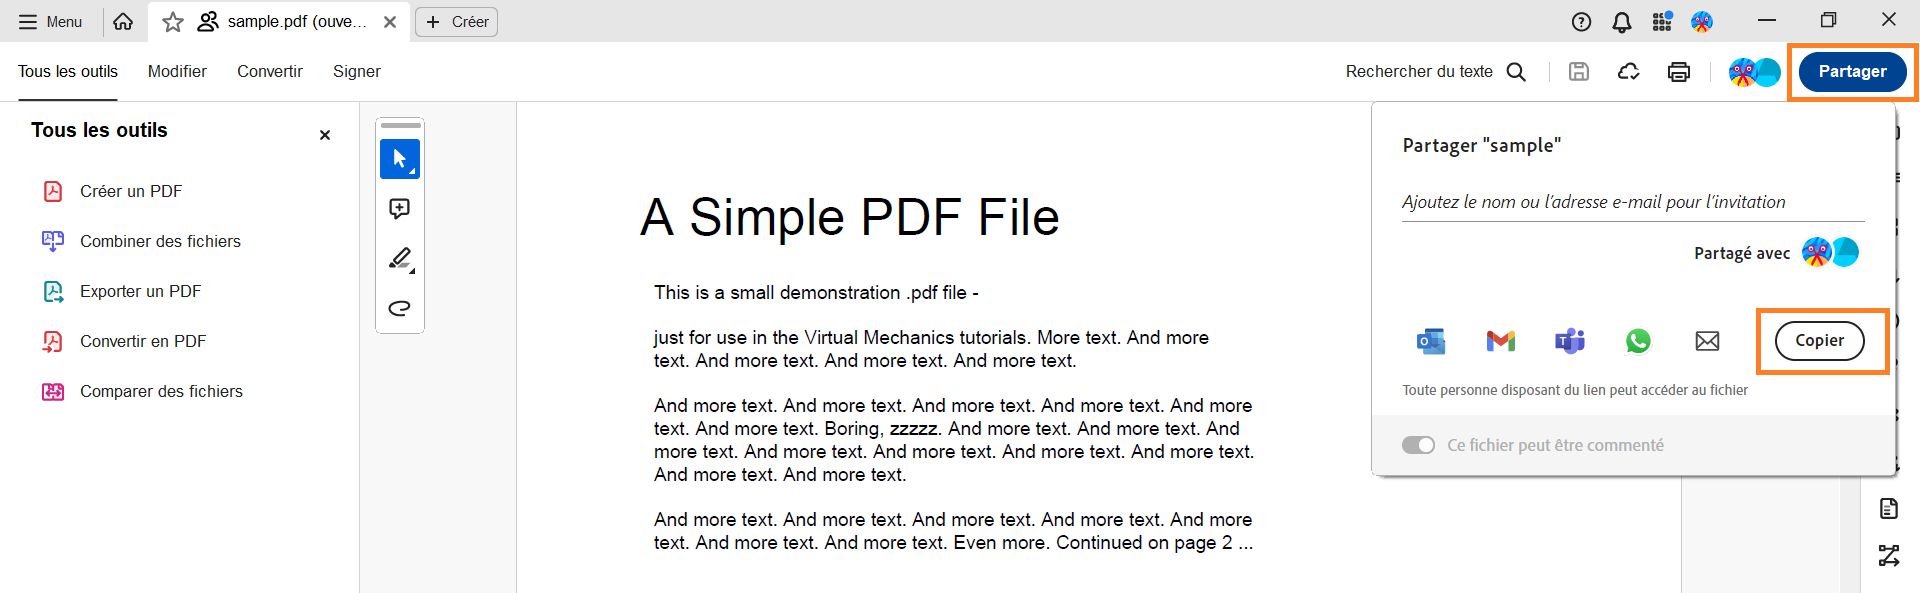The image size is (1920, 593).
Task: Open the Combiner des fichiers tool
Action: [x=160, y=241]
